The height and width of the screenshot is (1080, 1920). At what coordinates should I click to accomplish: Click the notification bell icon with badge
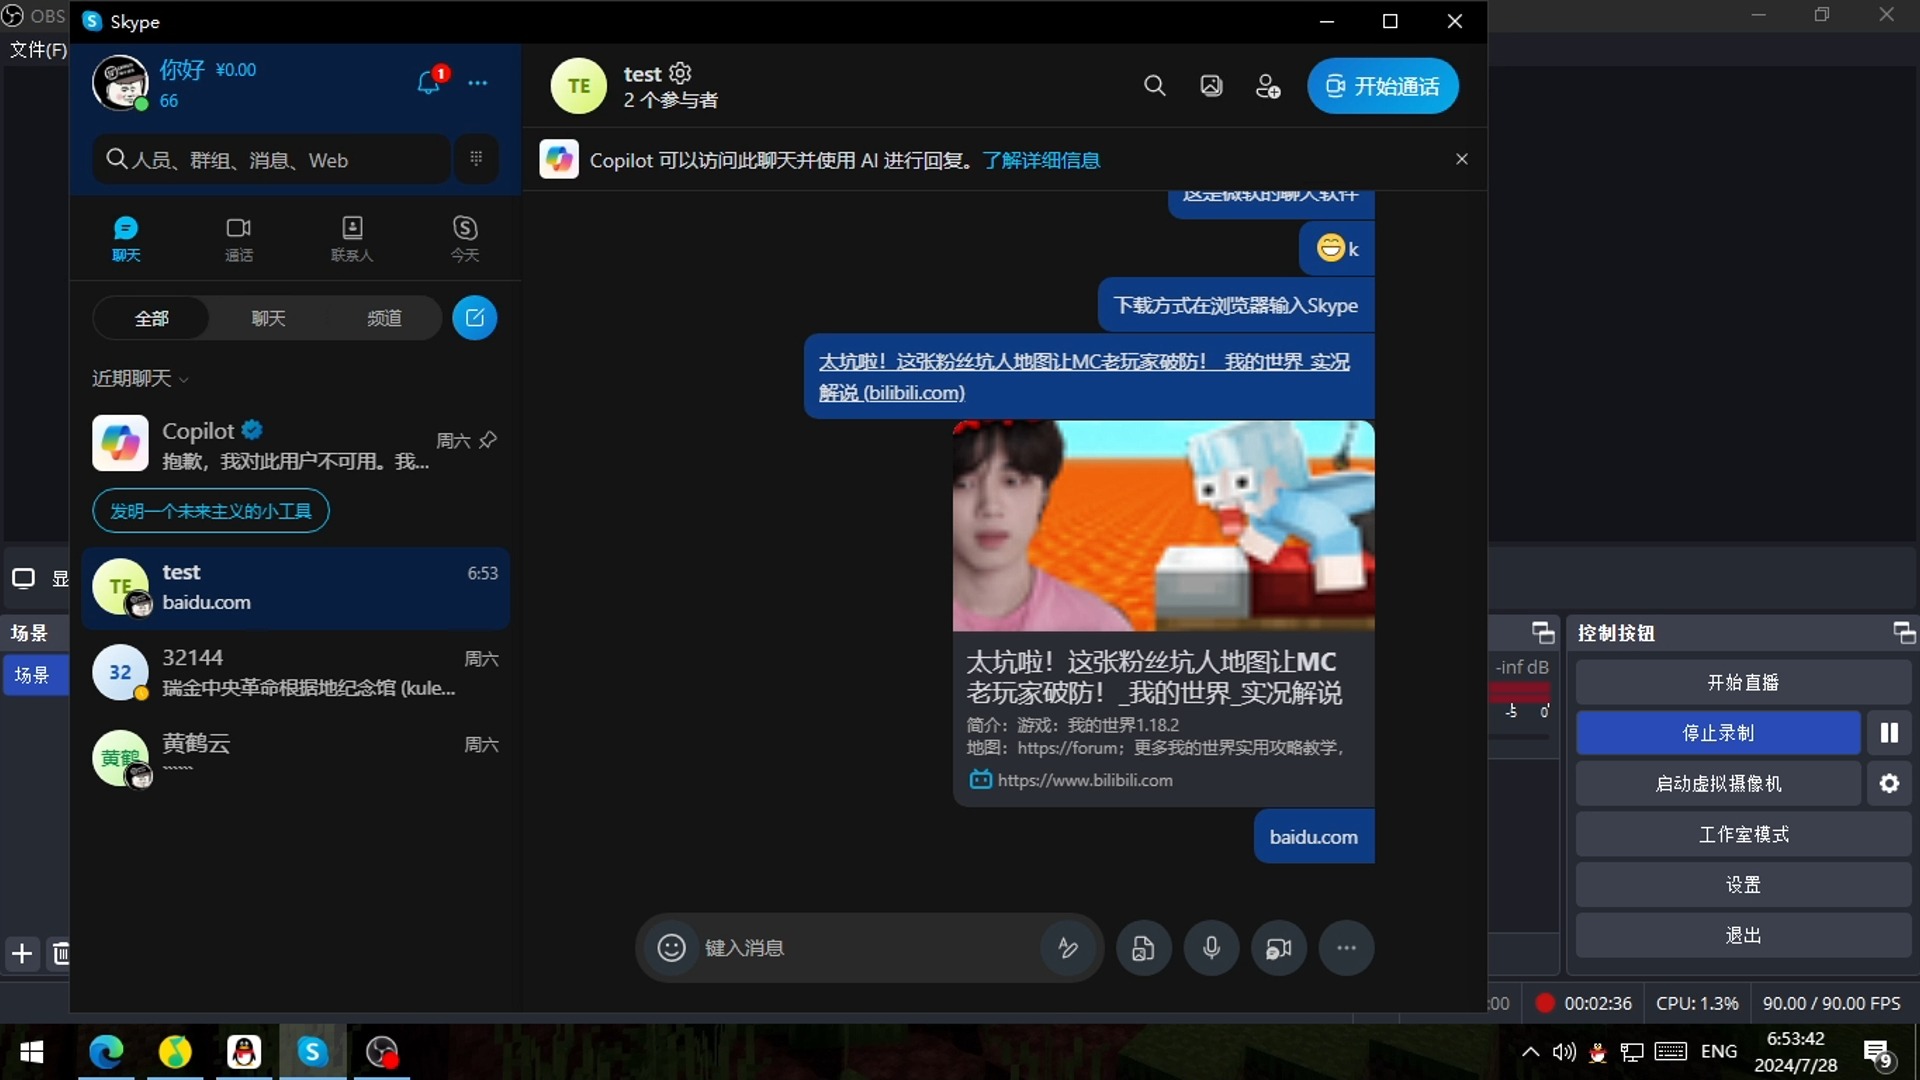coord(427,82)
